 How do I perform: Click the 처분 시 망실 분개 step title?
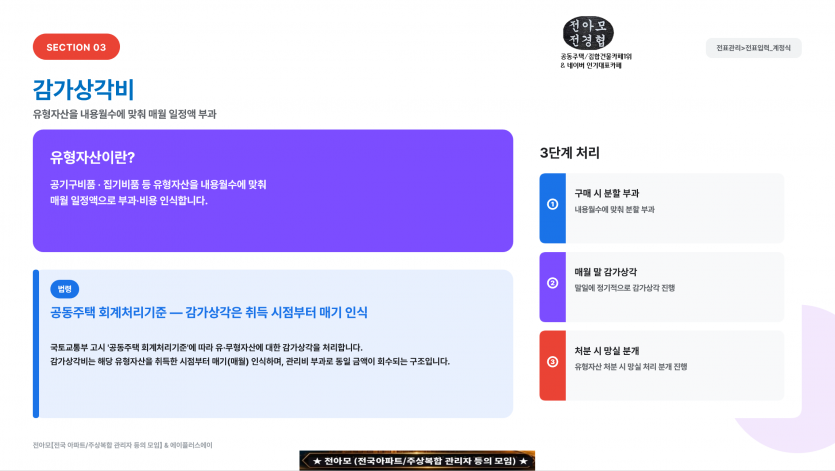coord(607,351)
